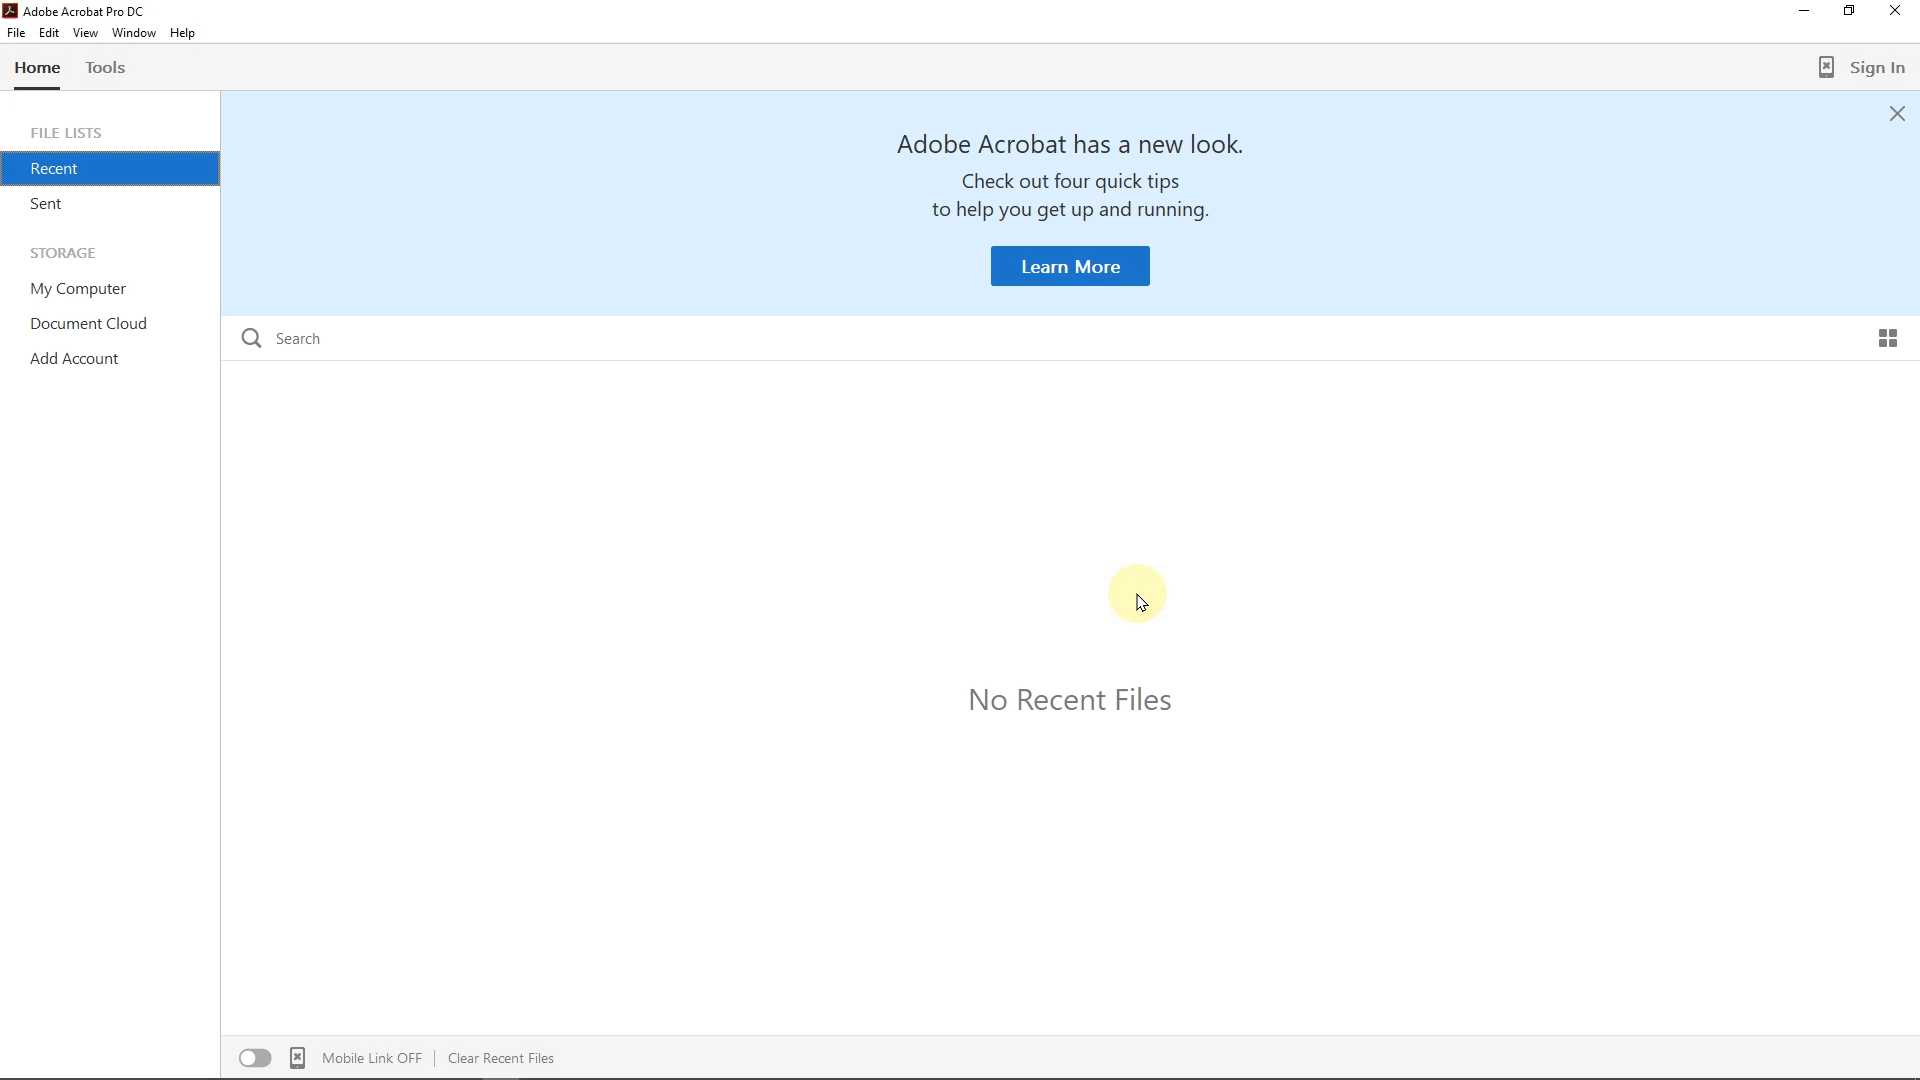1920x1080 pixels.
Task: Open the Edit menu
Action: pos(49,33)
